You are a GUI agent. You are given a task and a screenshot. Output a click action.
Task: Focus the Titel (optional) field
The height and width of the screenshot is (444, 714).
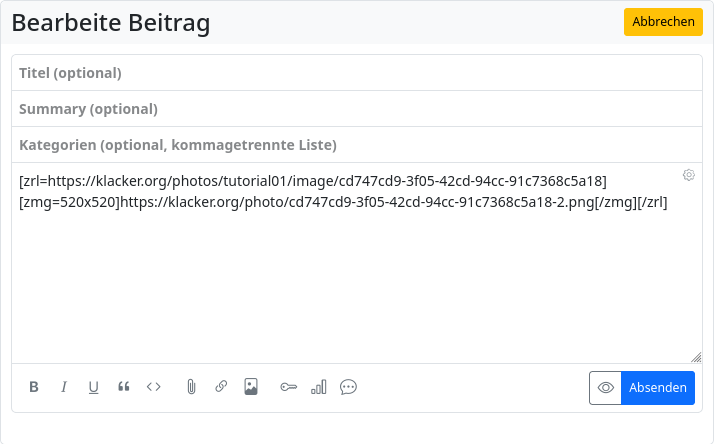[x=357, y=73]
